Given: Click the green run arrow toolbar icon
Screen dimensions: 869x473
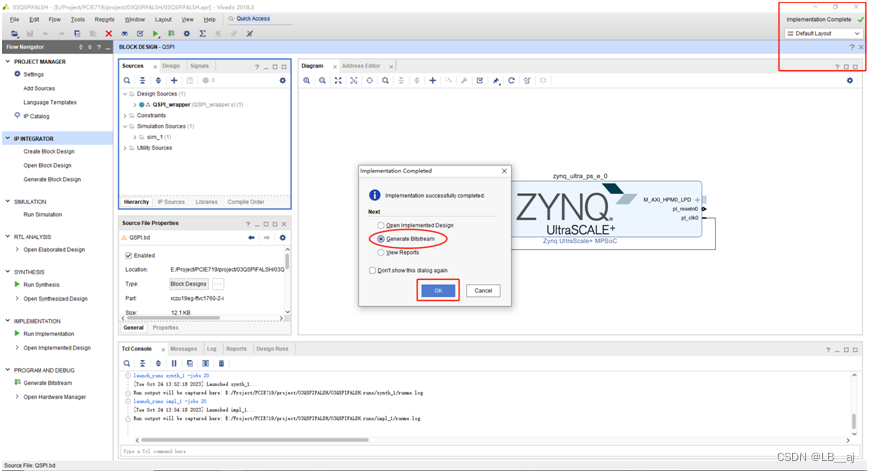Looking at the screenshot, I should 156,34.
